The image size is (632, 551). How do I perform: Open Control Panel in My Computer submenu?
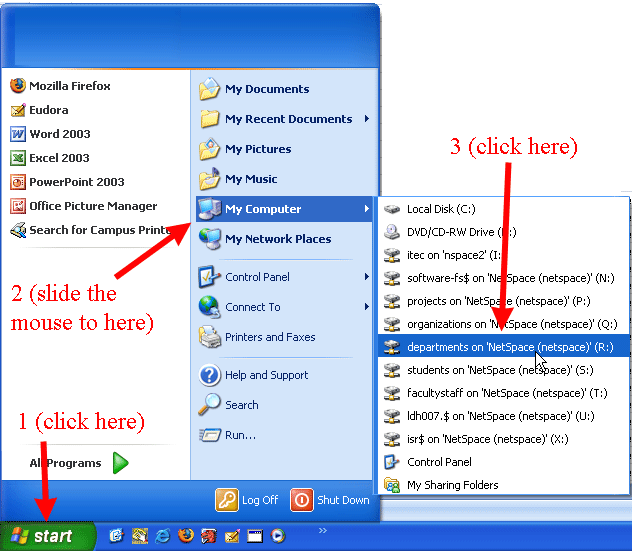(504, 462)
